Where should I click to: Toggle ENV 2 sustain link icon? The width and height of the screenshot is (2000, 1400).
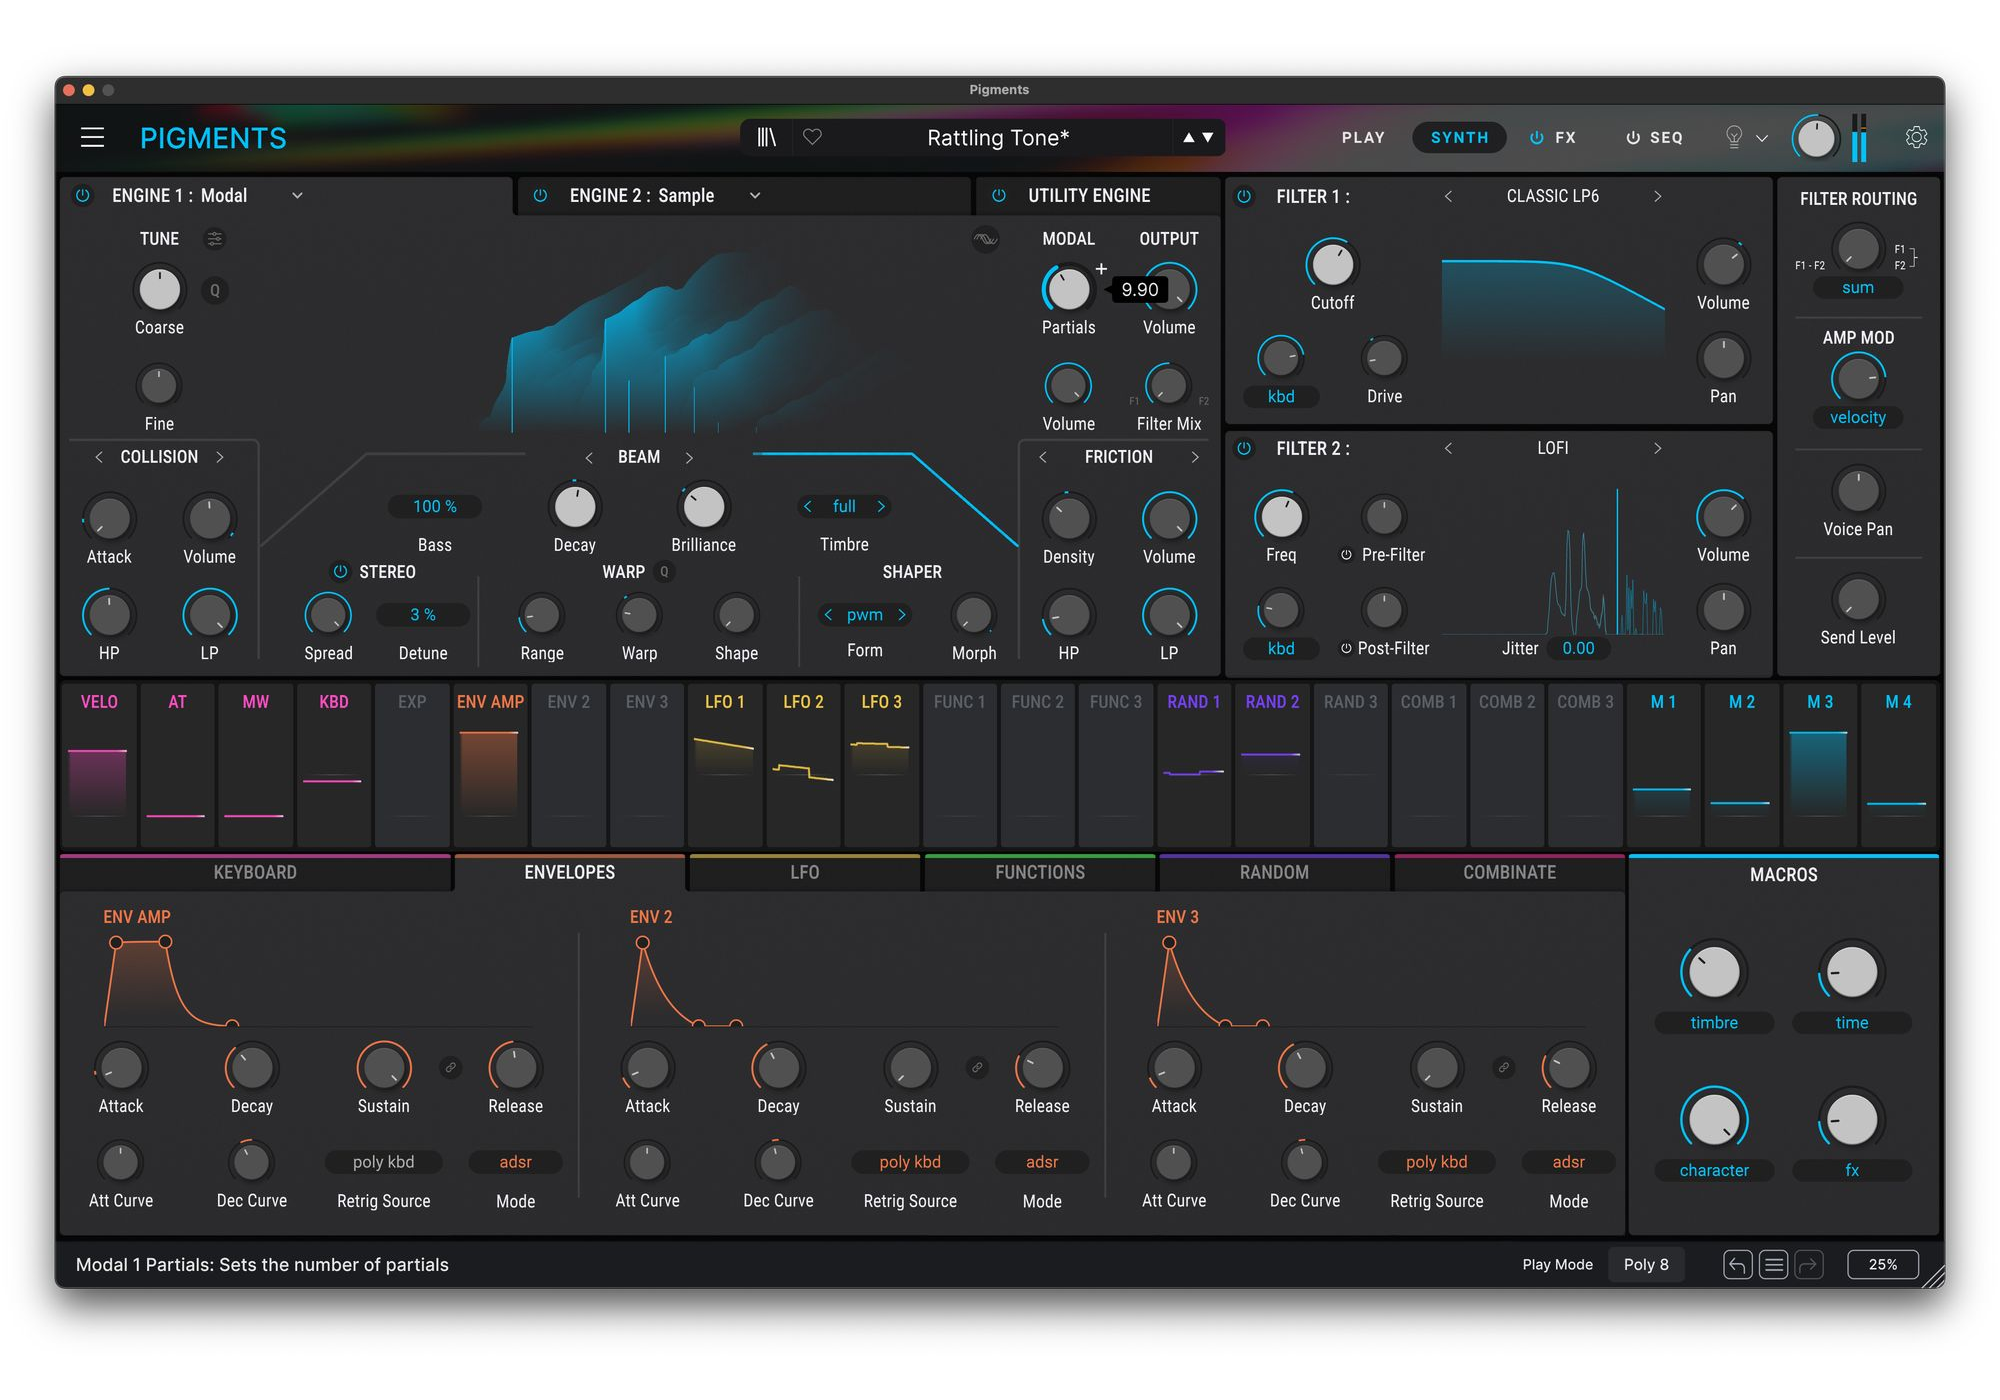click(977, 1067)
